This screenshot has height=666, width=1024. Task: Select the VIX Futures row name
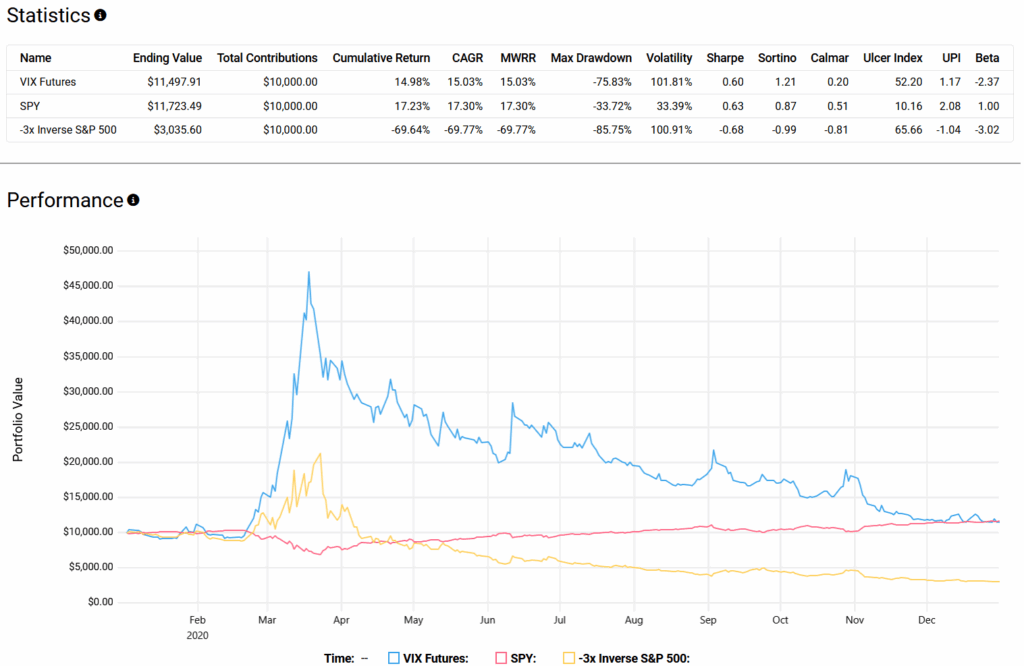[x=47, y=82]
